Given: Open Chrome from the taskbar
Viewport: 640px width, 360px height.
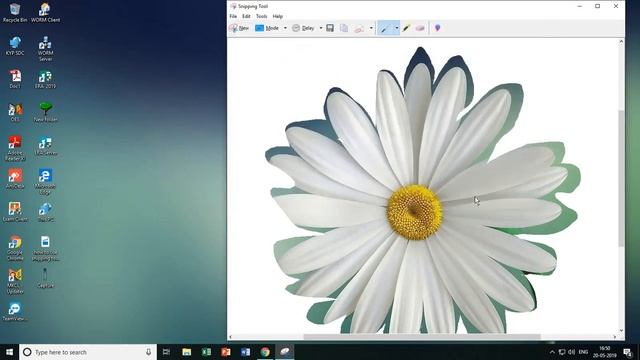Looking at the screenshot, I should (x=265, y=352).
